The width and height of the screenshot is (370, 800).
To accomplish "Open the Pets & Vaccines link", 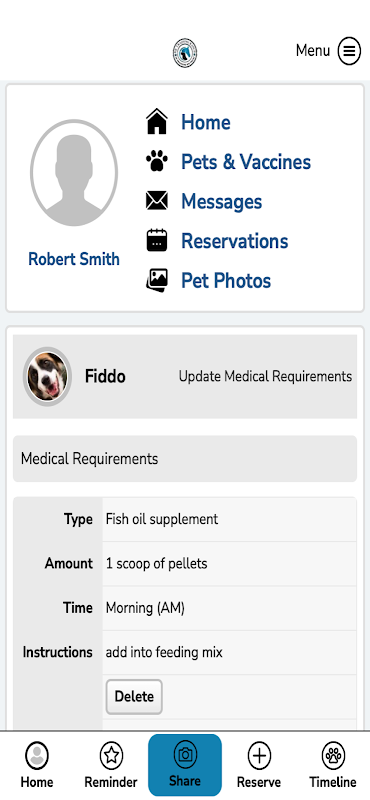I will (x=246, y=162).
